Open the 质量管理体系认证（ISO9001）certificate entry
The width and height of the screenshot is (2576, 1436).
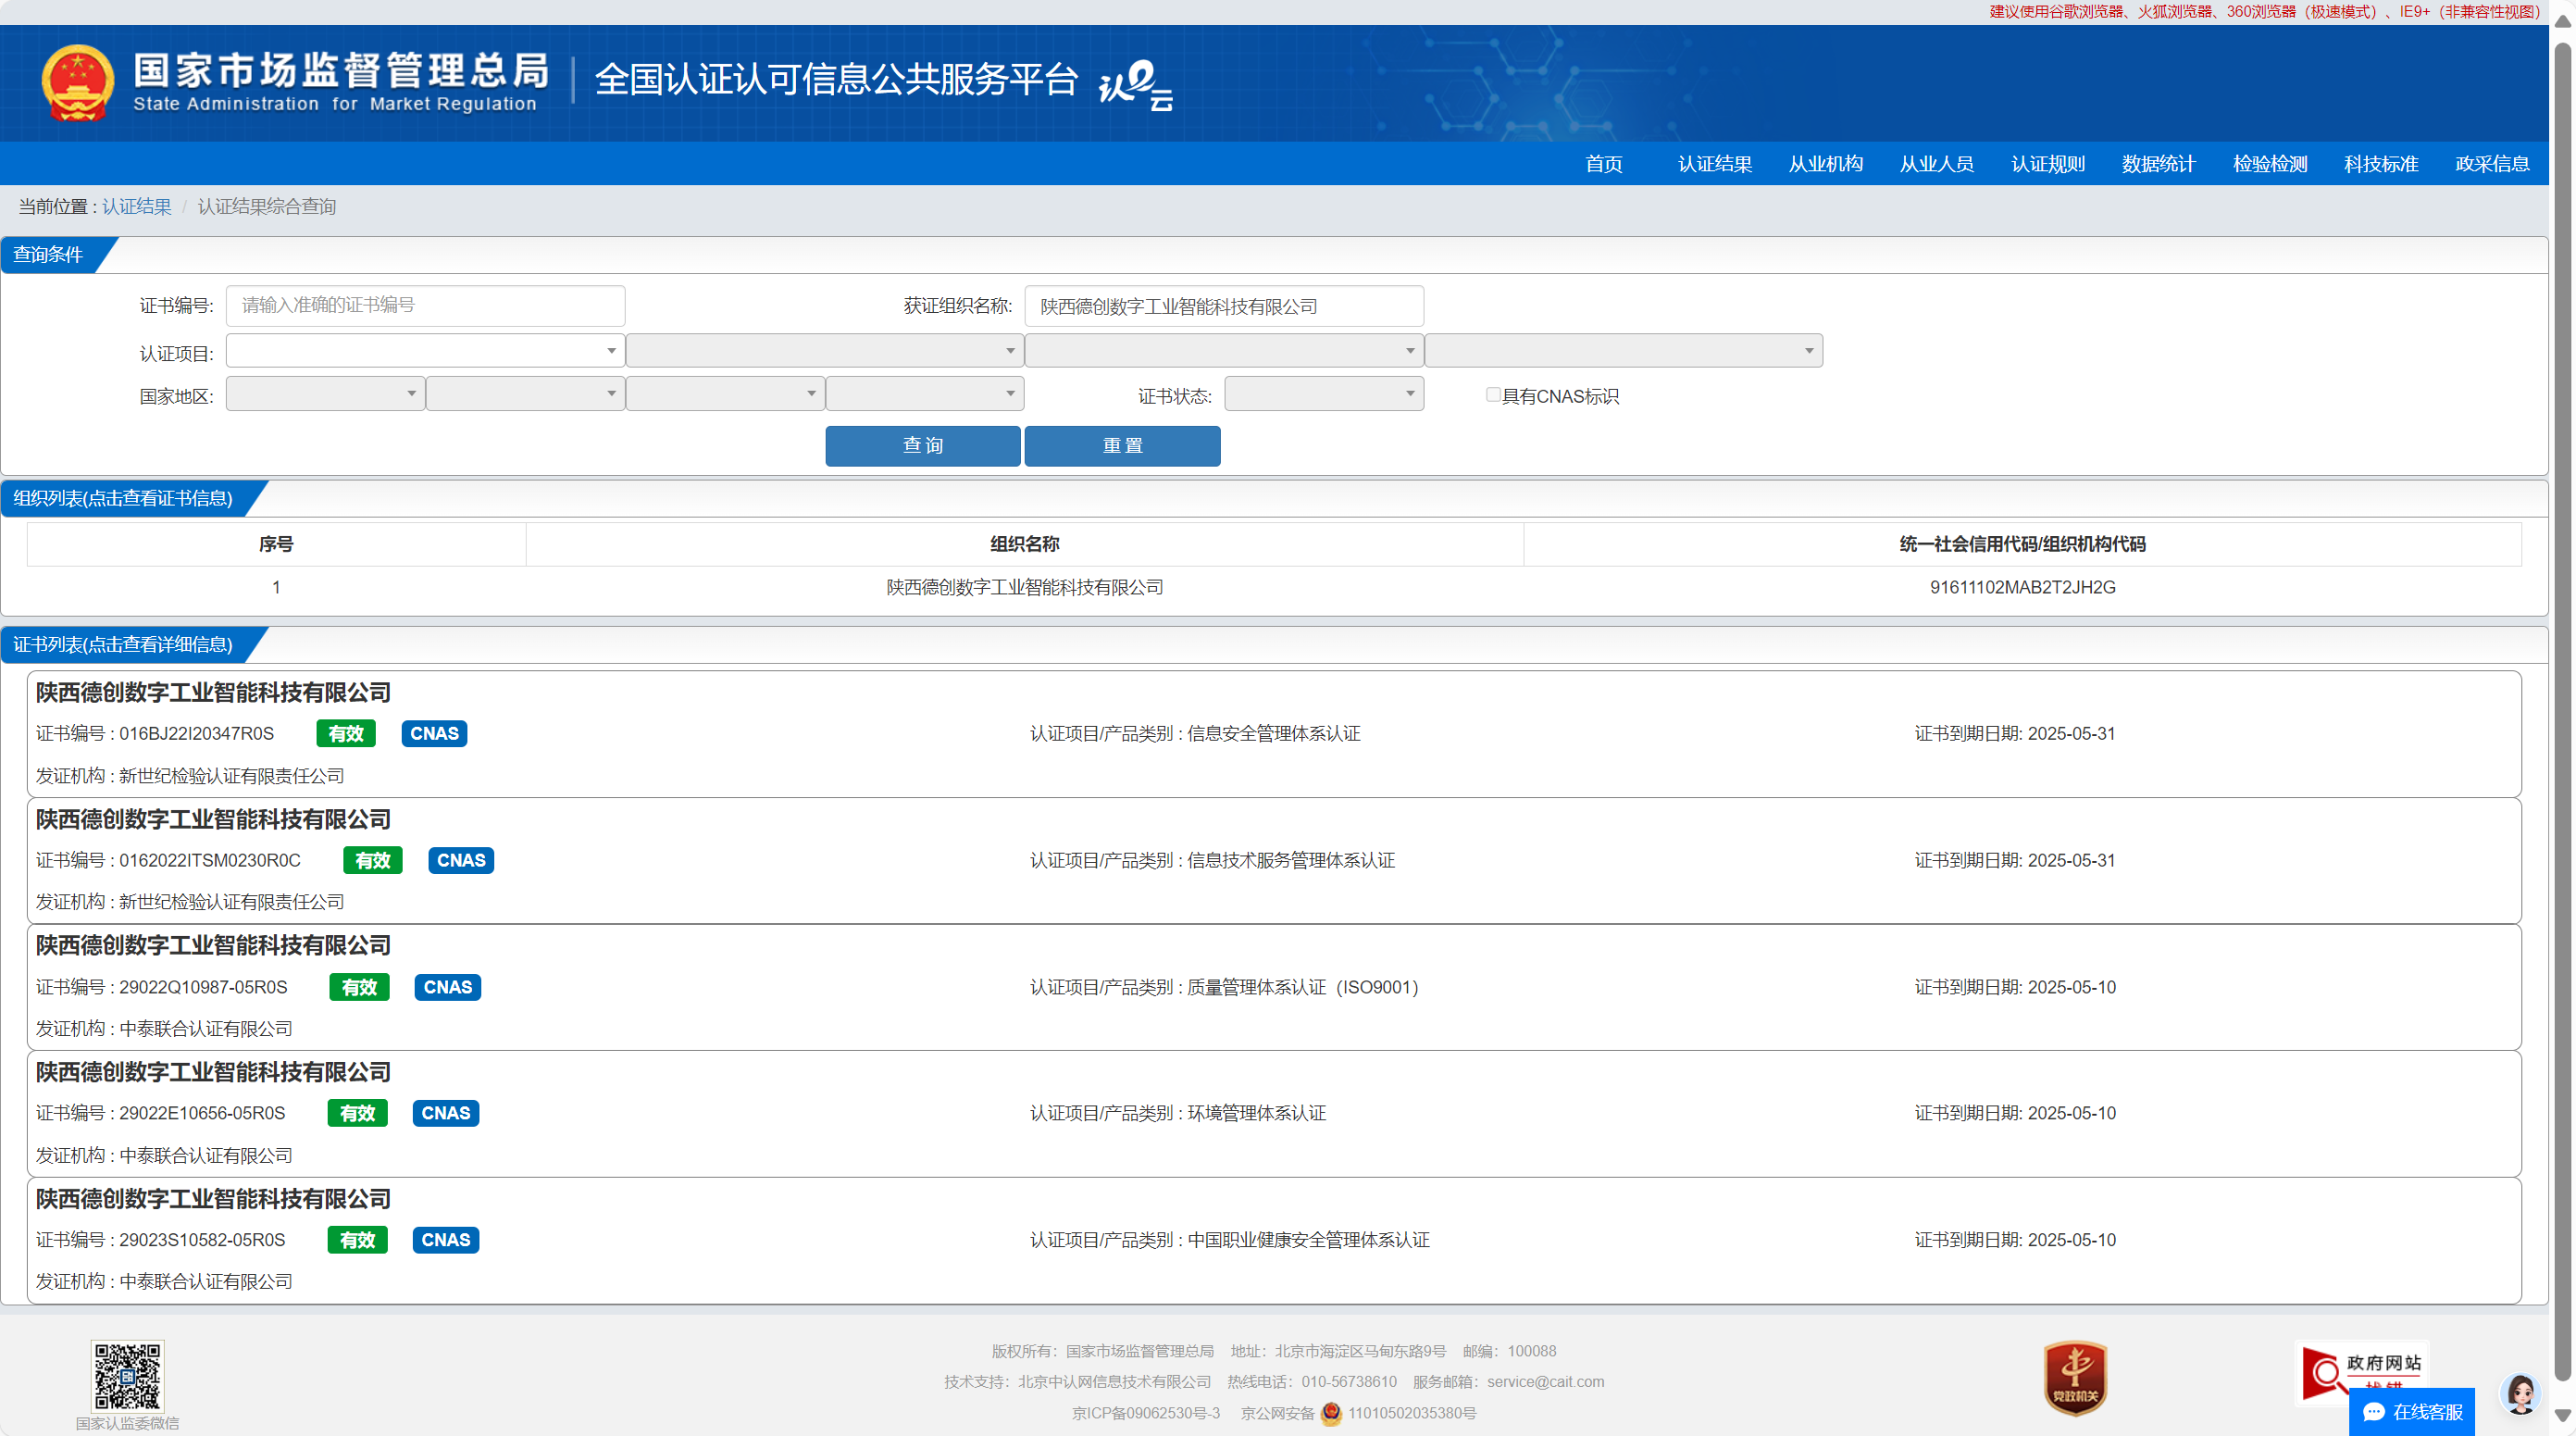(x=1274, y=988)
